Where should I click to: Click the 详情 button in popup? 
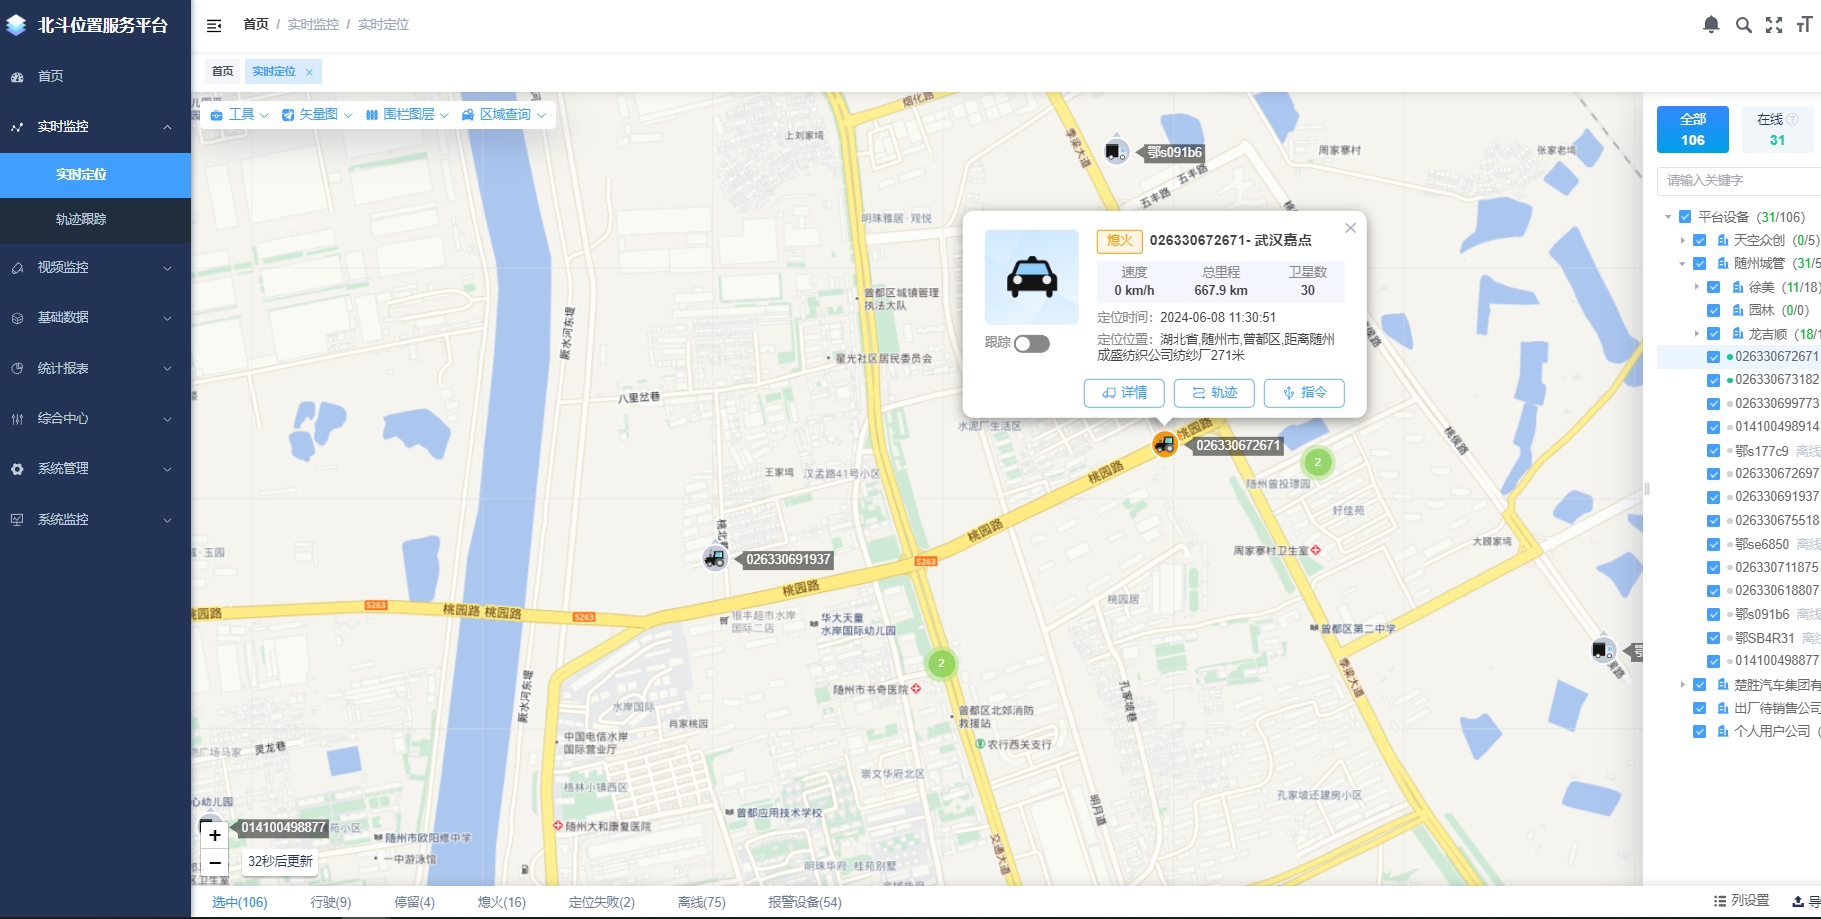1124,393
